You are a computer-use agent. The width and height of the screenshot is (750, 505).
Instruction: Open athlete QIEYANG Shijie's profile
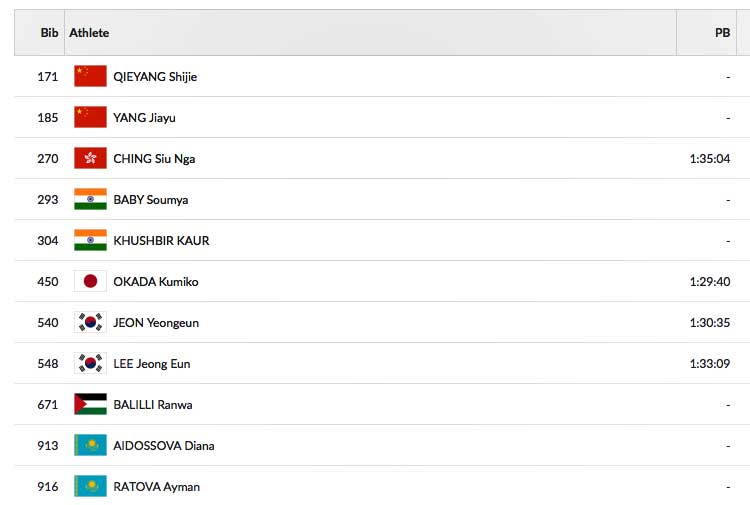coord(155,77)
